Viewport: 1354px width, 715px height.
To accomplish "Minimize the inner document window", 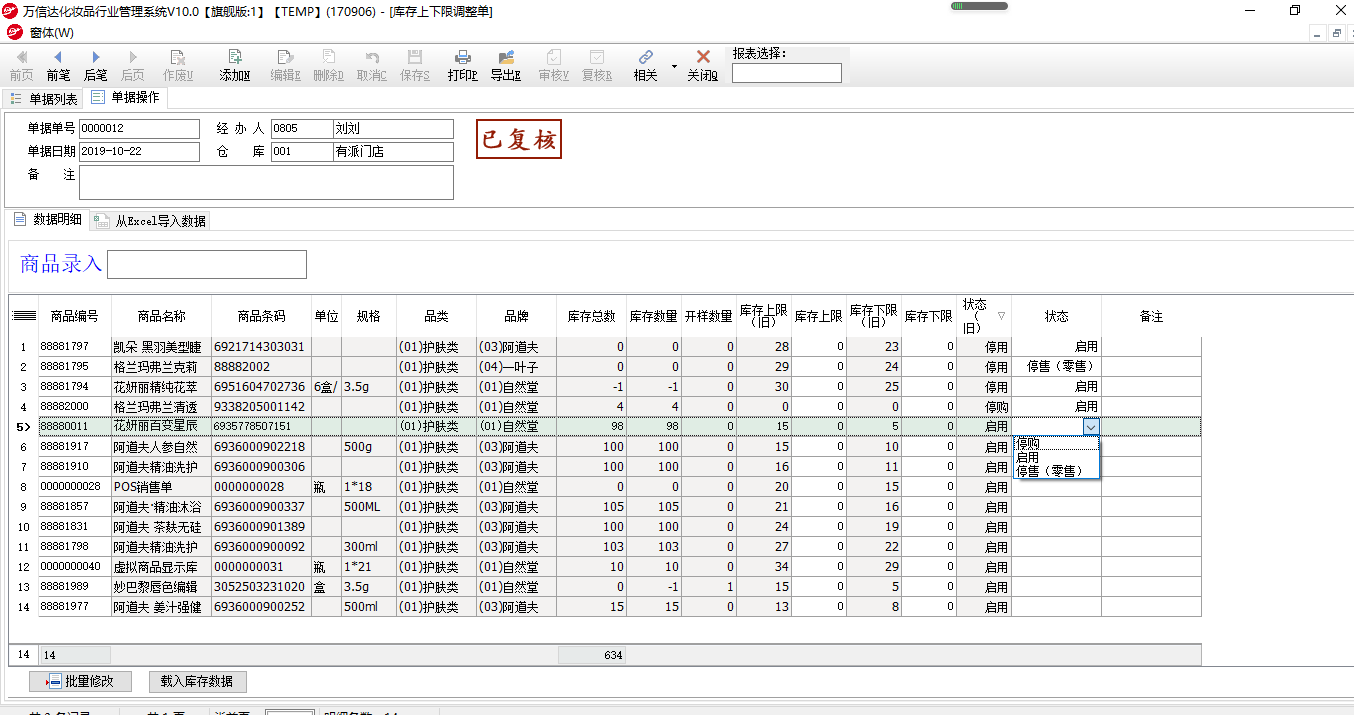I will pos(1316,32).
